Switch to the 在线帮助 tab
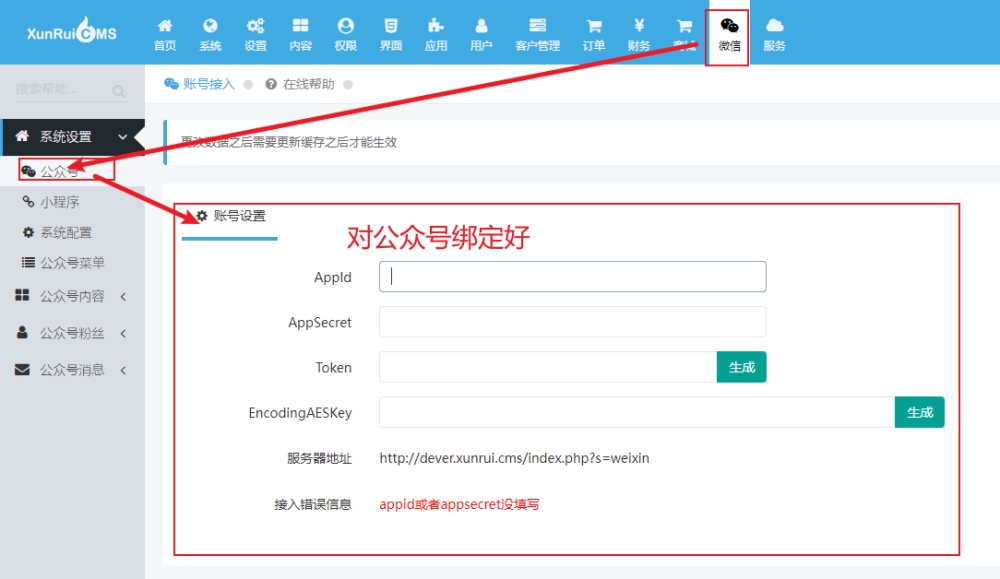Image resolution: width=1000 pixels, height=579 pixels. pos(300,84)
